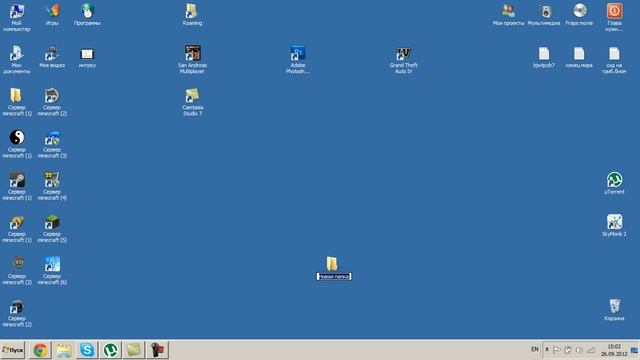
Task: Click the Show desktop button
Action: [x=635, y=350]
